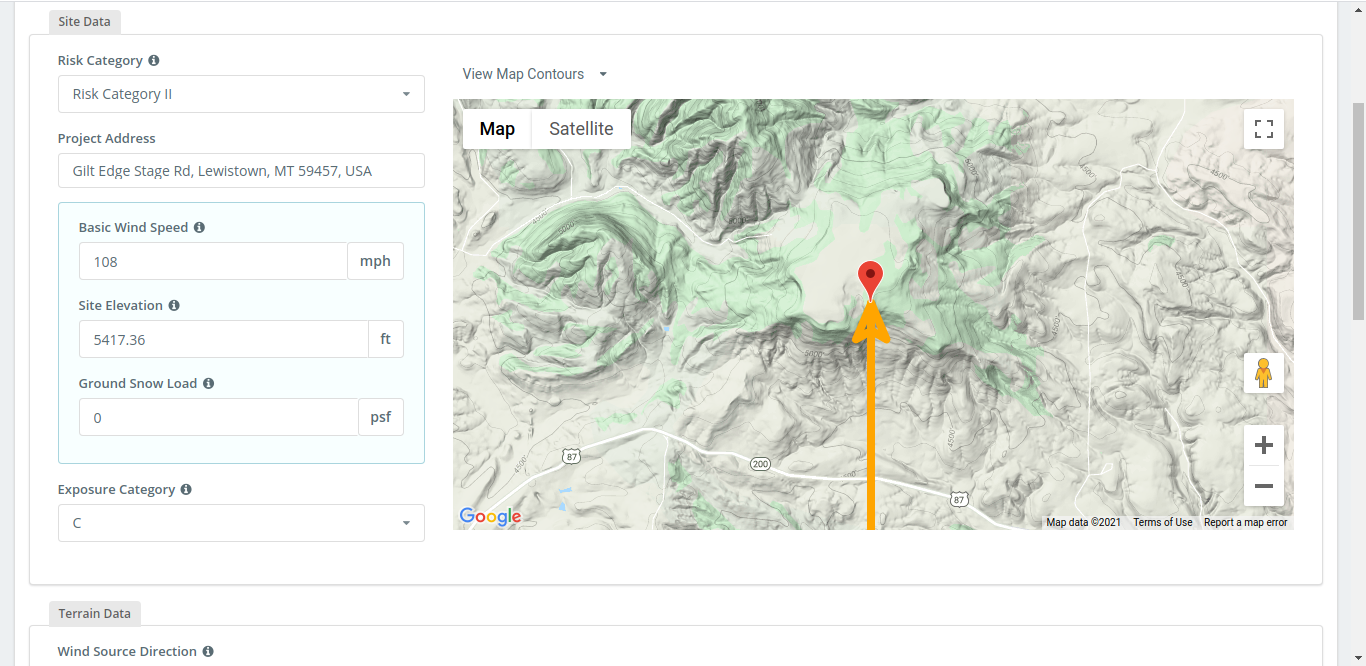Grab the Pegman street view icon
This screenshot has width=1366, height=666.
[1263, 372]
